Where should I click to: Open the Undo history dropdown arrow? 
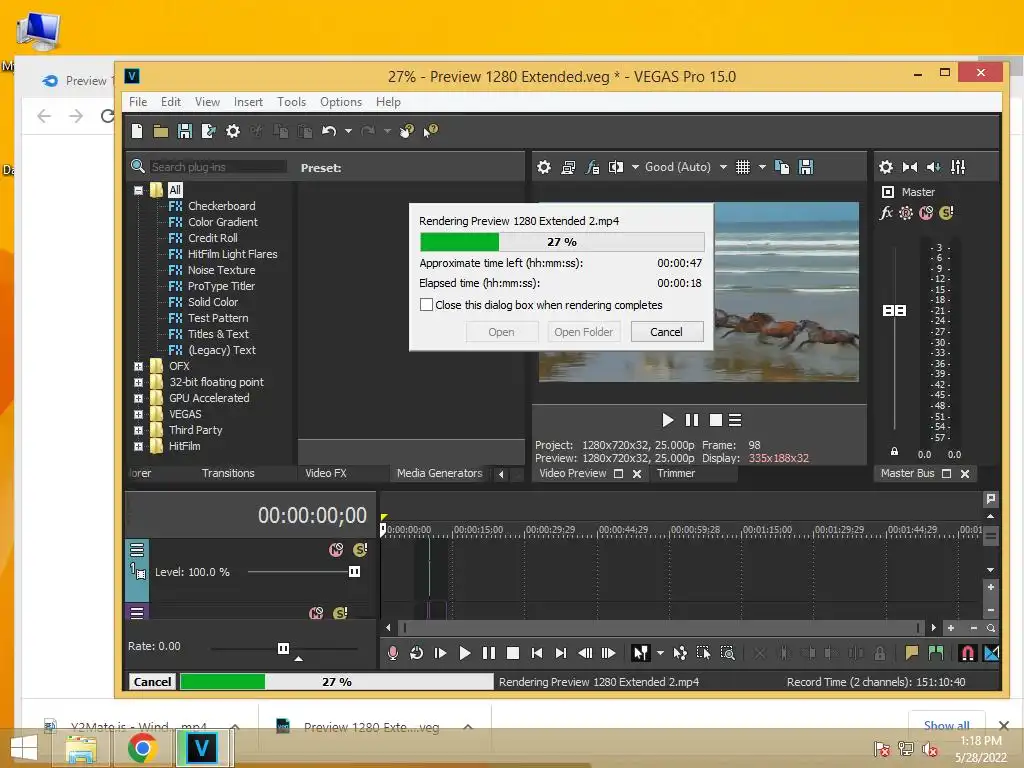(x=348, y=131)
